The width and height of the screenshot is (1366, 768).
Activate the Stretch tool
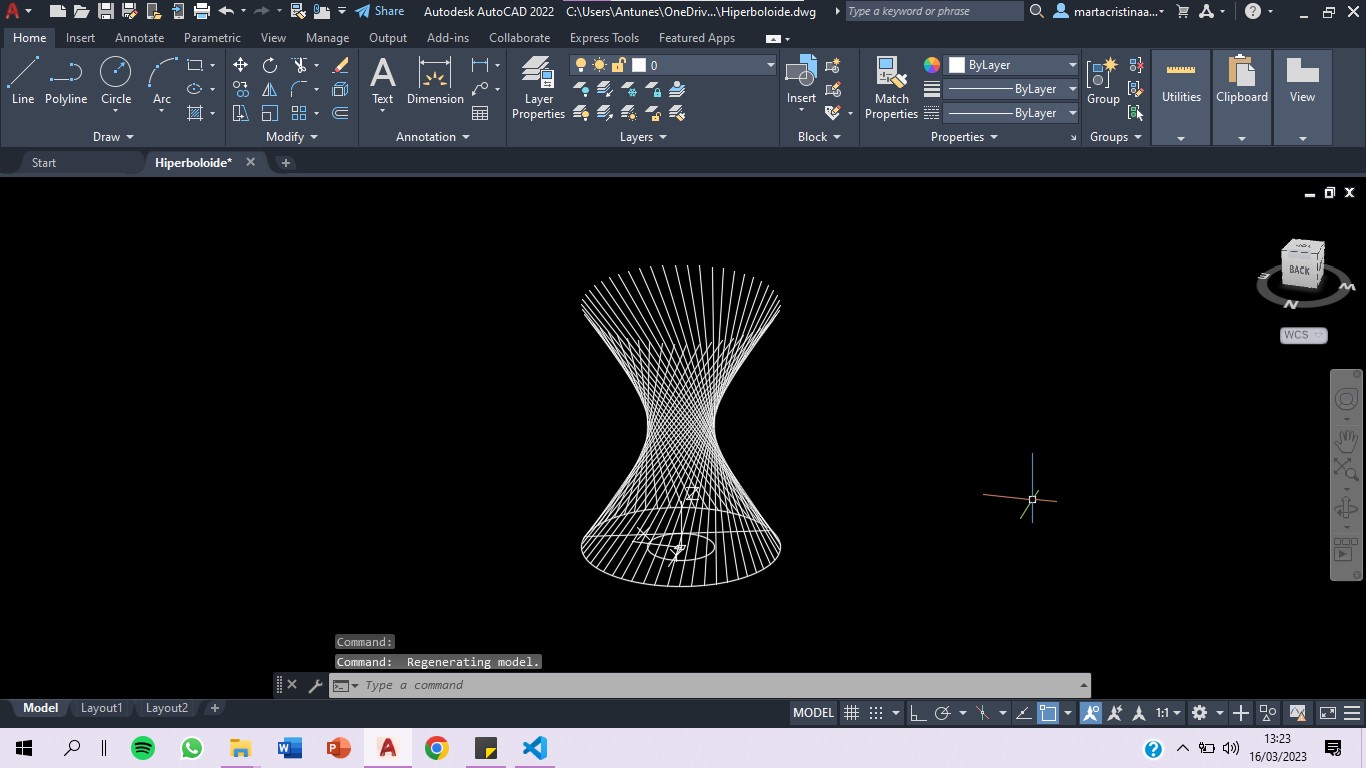click(241, 113)
